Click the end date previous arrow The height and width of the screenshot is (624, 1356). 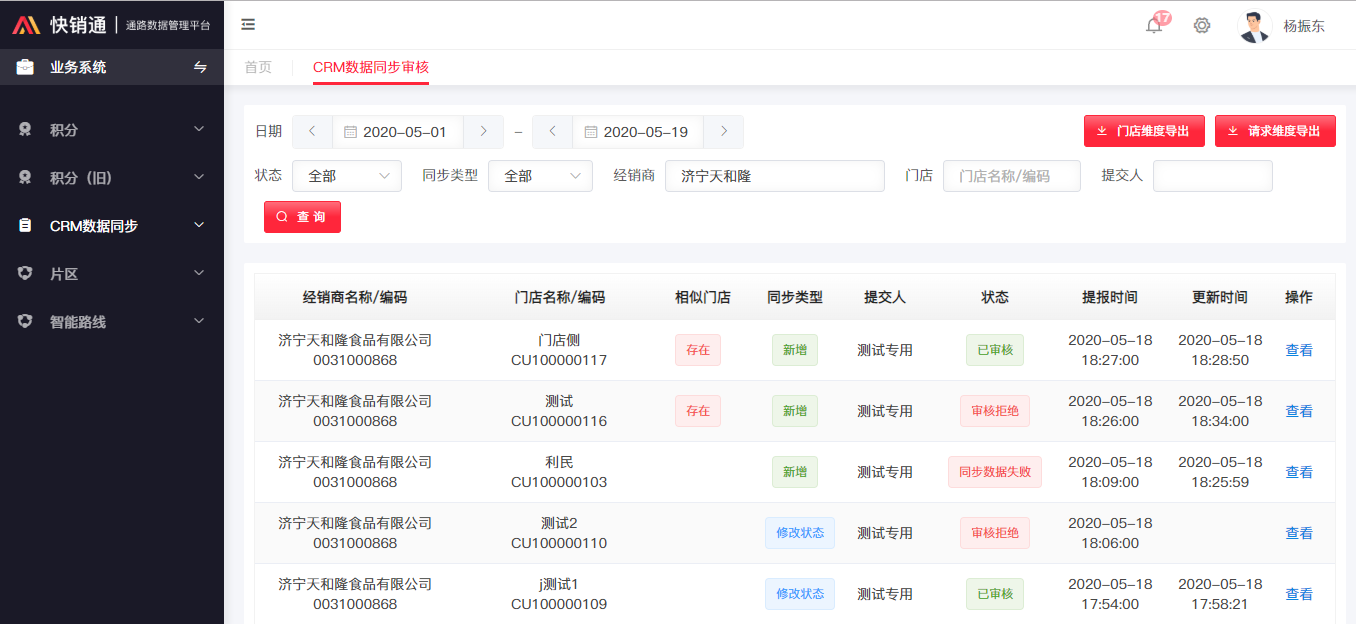[x=552, y=131]
